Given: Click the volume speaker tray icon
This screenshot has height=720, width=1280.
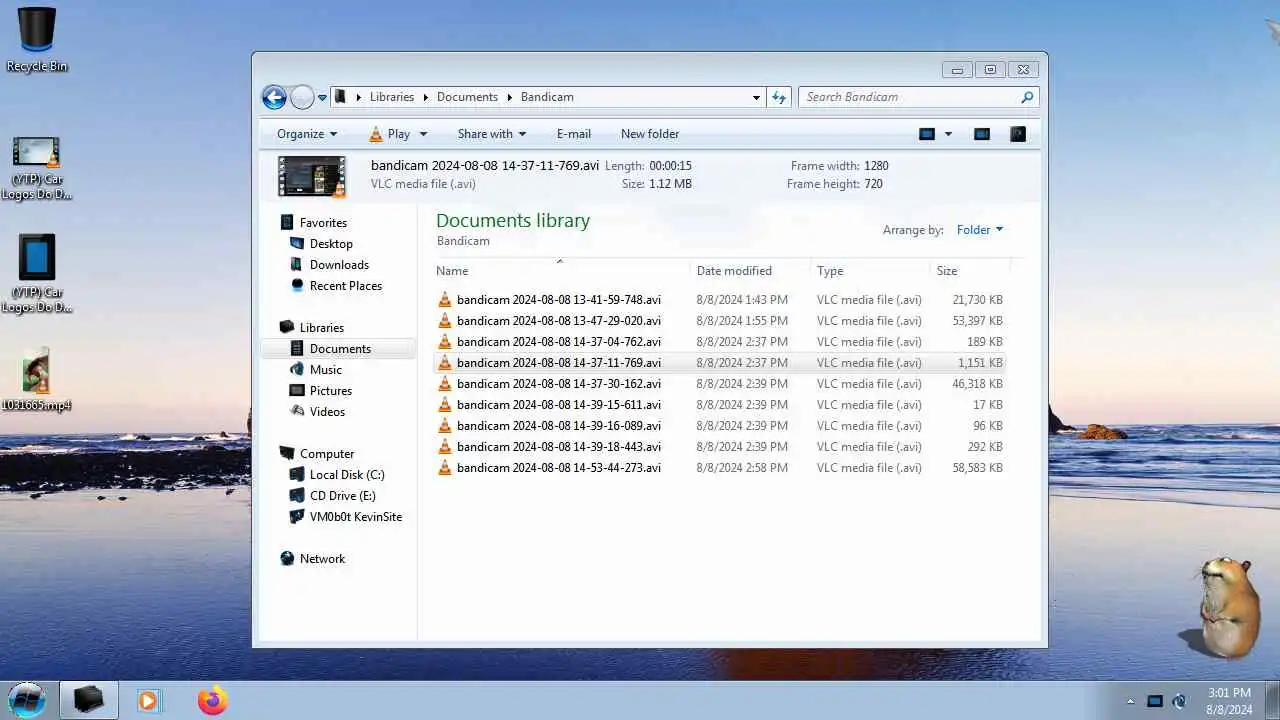Looking at the screenshot, I should 1179,701.
